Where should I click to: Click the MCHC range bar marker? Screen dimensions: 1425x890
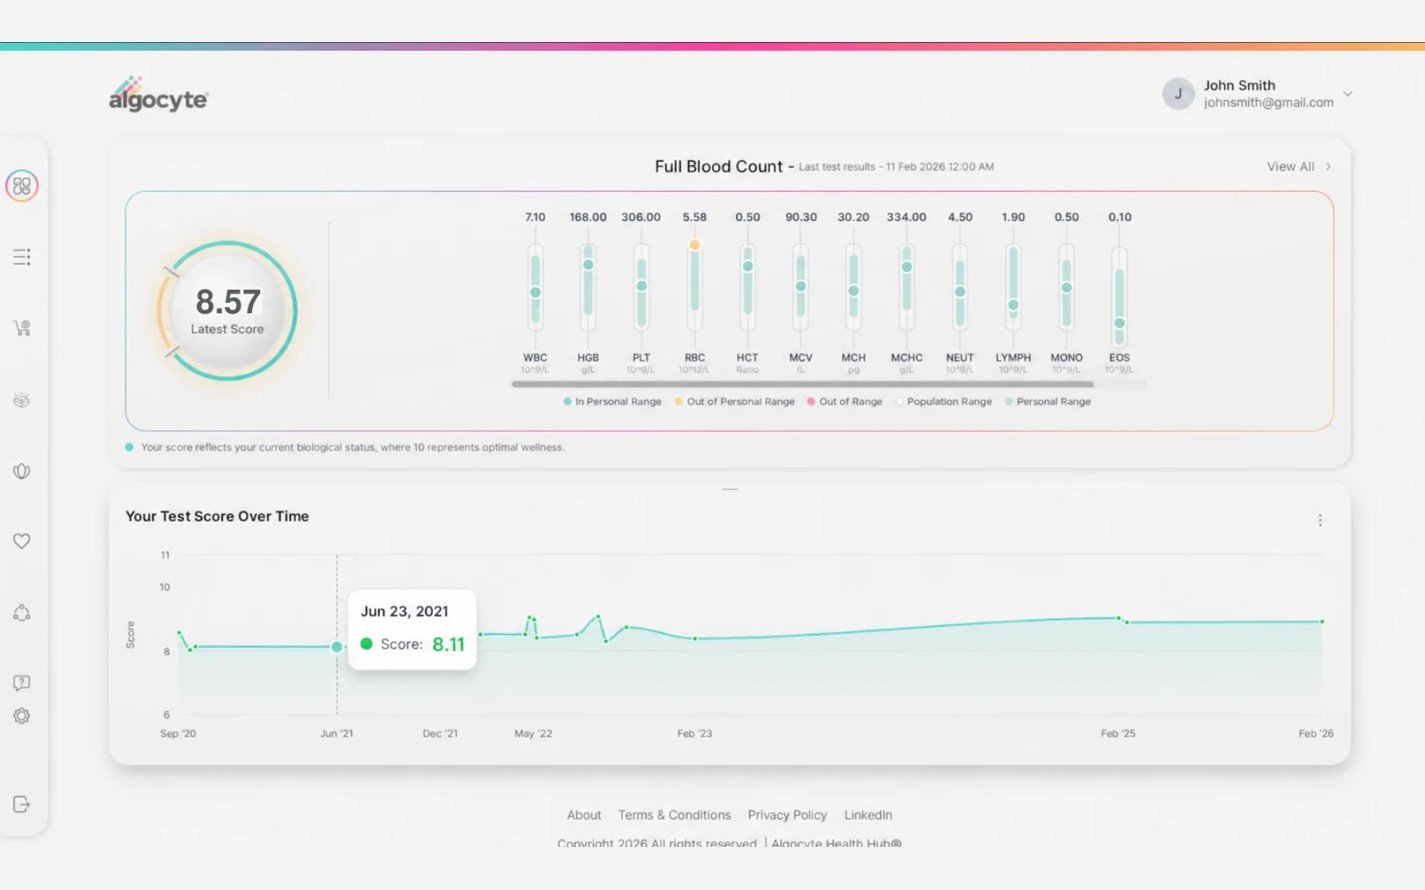[x=906, y=267]
